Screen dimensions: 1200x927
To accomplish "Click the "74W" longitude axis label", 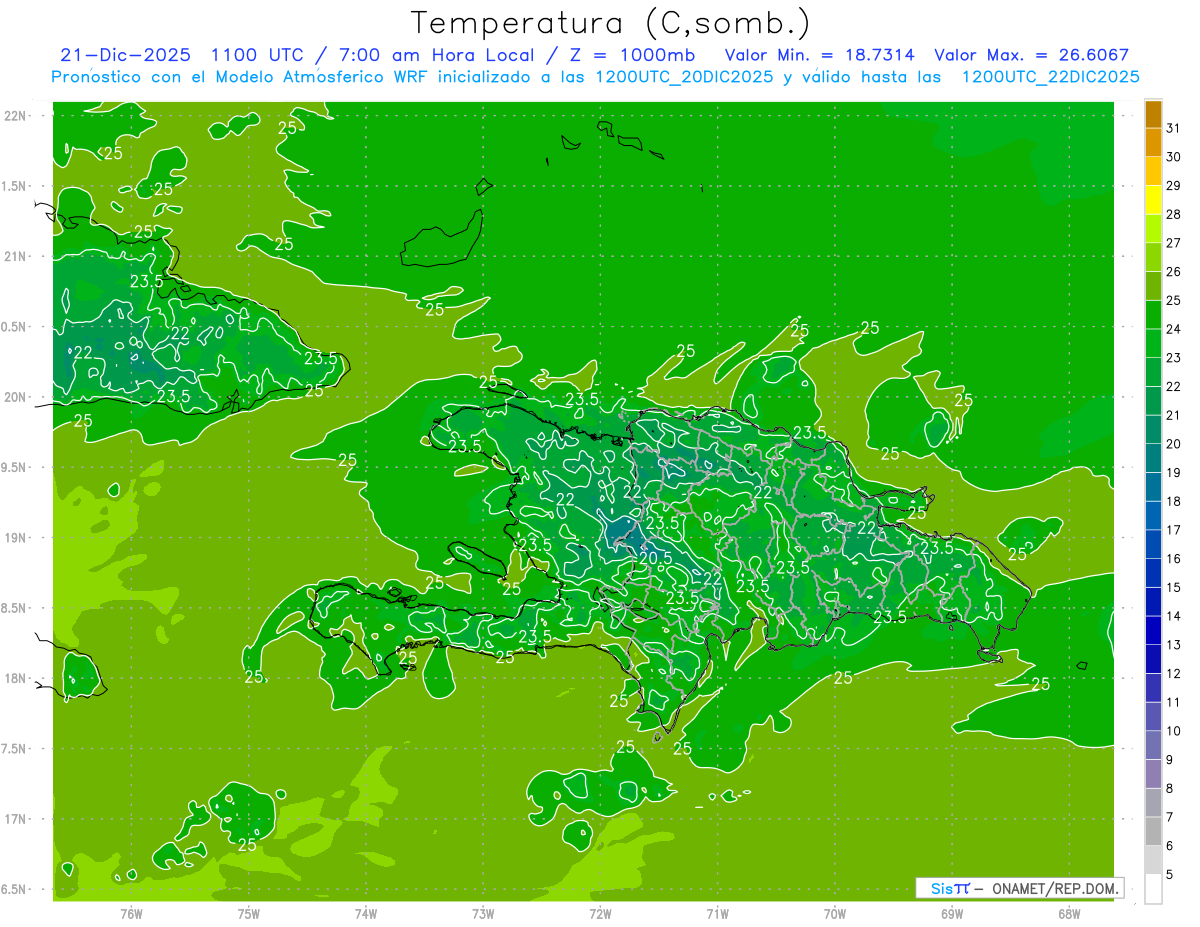I will (366, 914).
